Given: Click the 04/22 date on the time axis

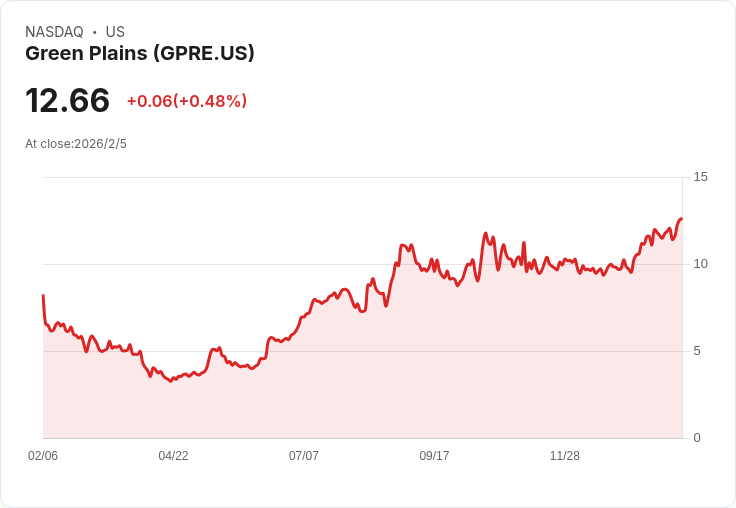Looking at the screenshot, I should [x=173, y=456].
